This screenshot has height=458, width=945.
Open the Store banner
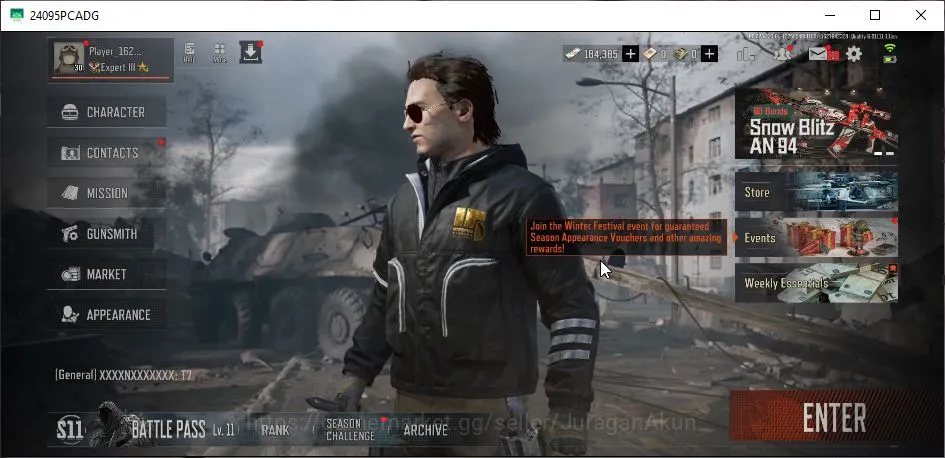[x=816, y=192]
